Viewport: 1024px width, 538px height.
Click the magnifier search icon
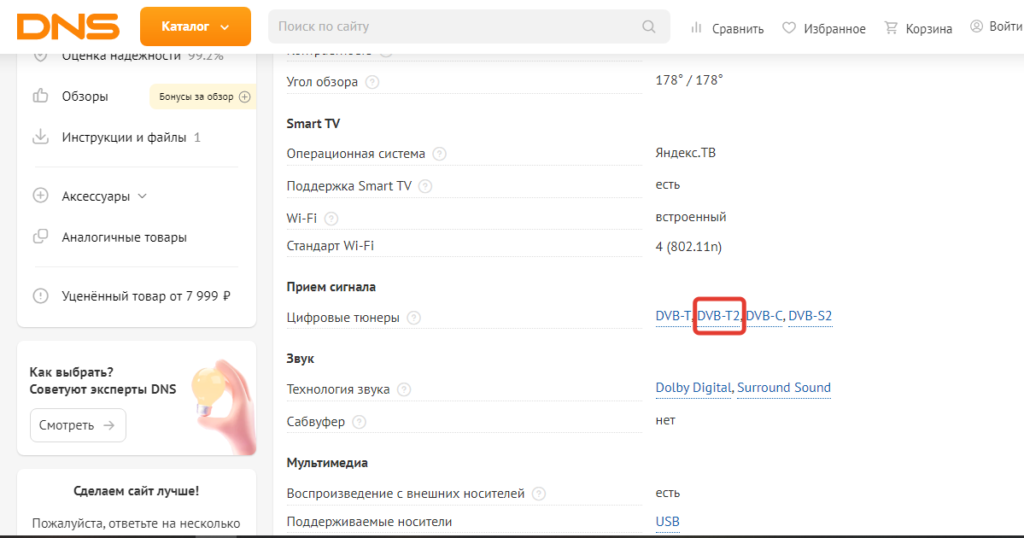coord(649,27)
